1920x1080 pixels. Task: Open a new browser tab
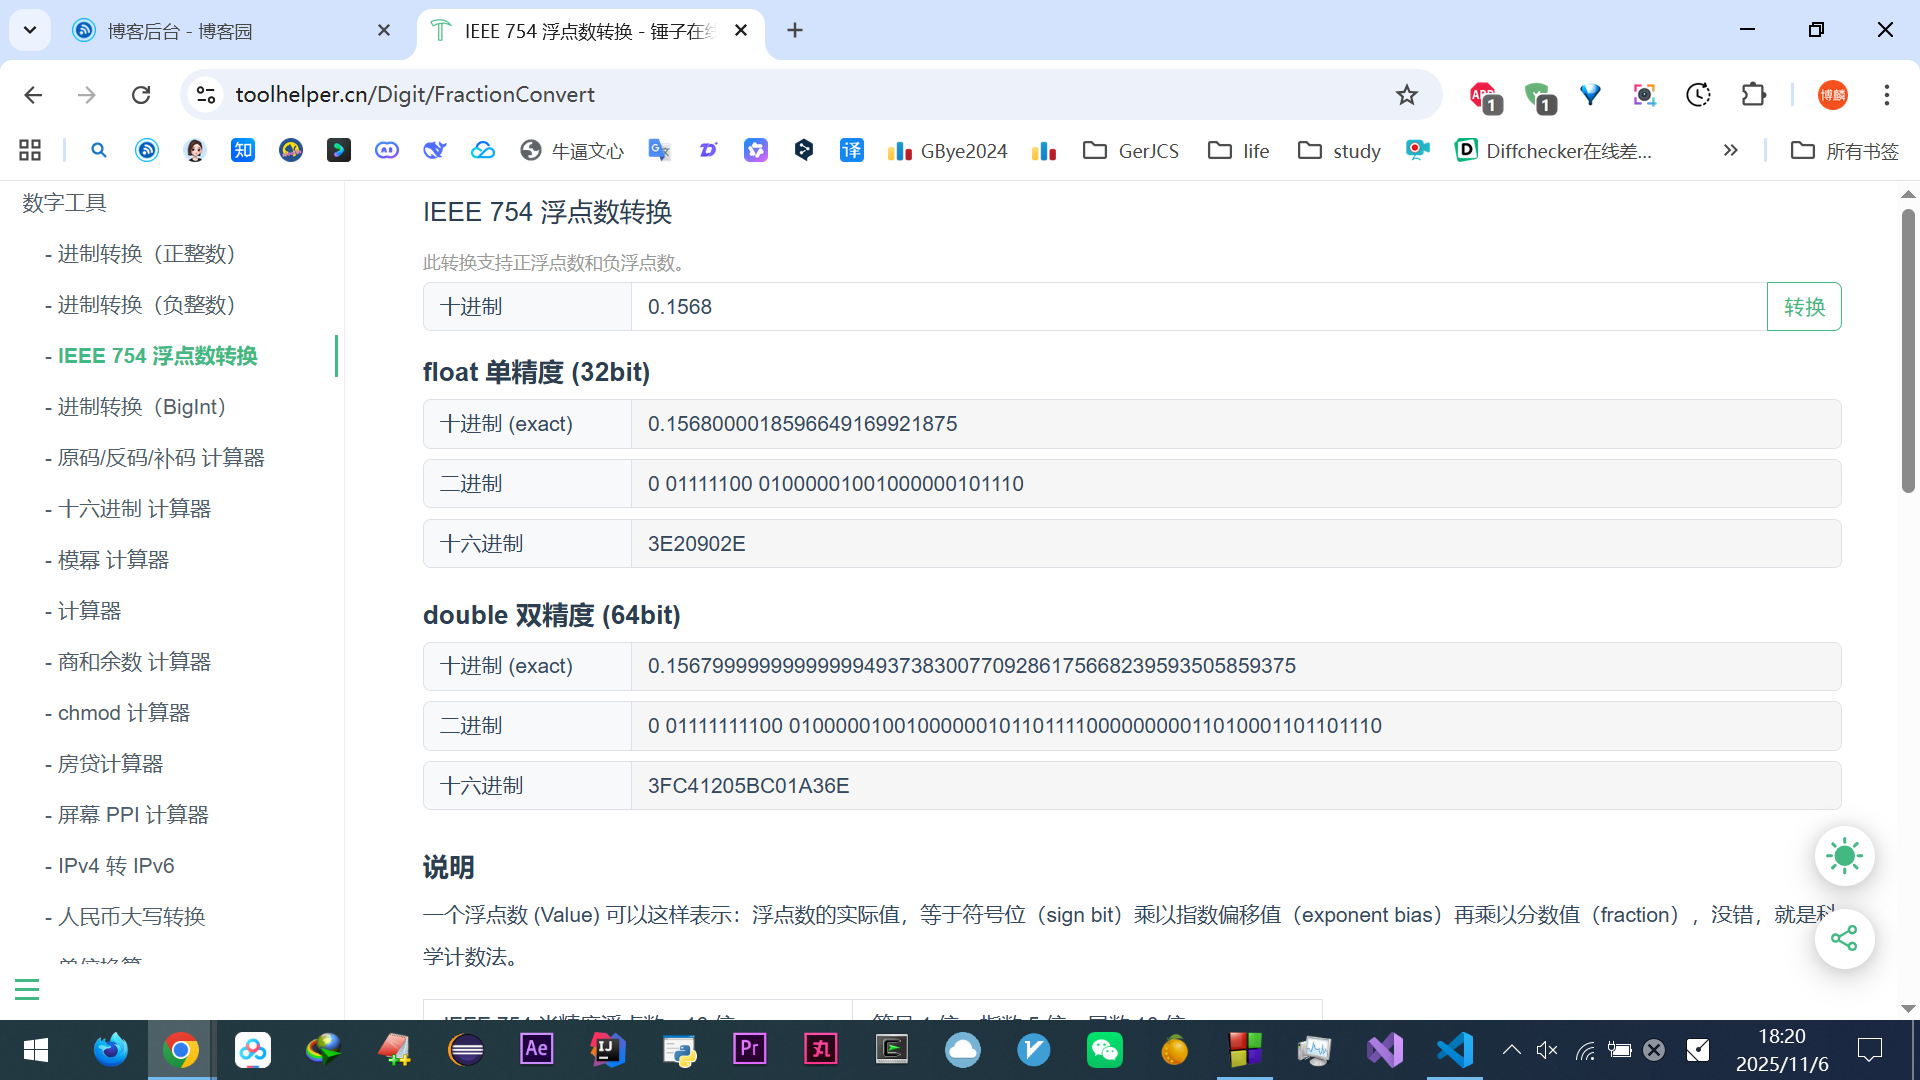pyautogui.click(x=795, y=31)
